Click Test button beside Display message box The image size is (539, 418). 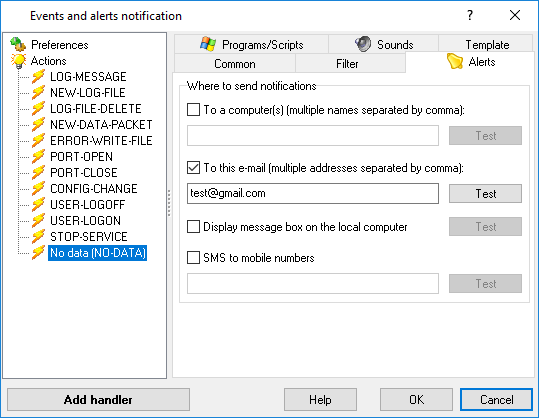(x=485, y=227)
